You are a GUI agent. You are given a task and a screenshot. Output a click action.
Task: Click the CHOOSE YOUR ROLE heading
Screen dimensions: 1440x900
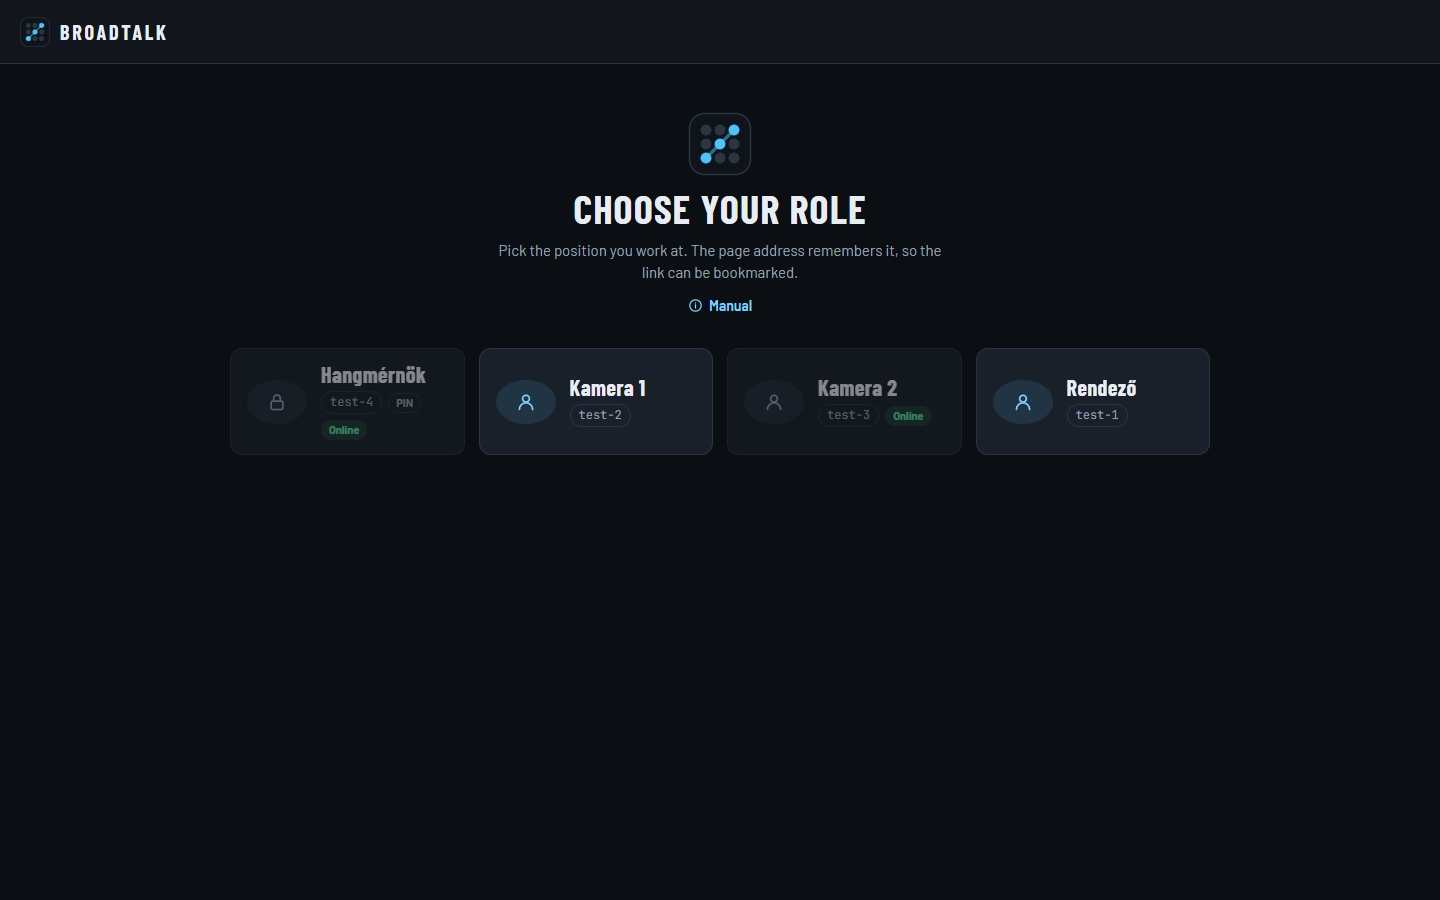click(x=720, y=210)
